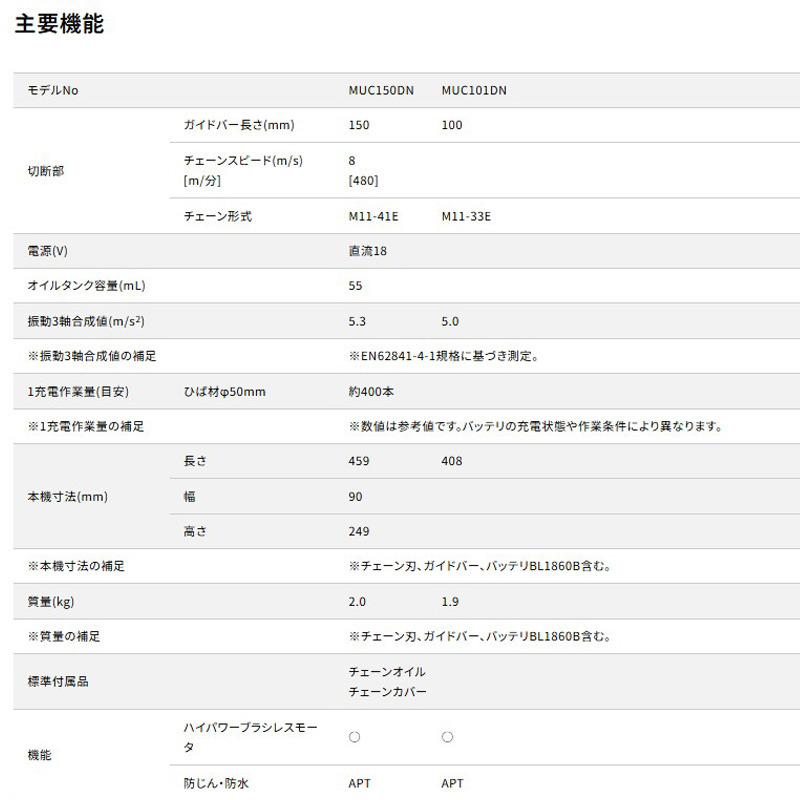Image resolution: width=800 pixels, height=800 pixels.
Task: Click the ひば材φ50mm label
Action: tap(225, 391)
